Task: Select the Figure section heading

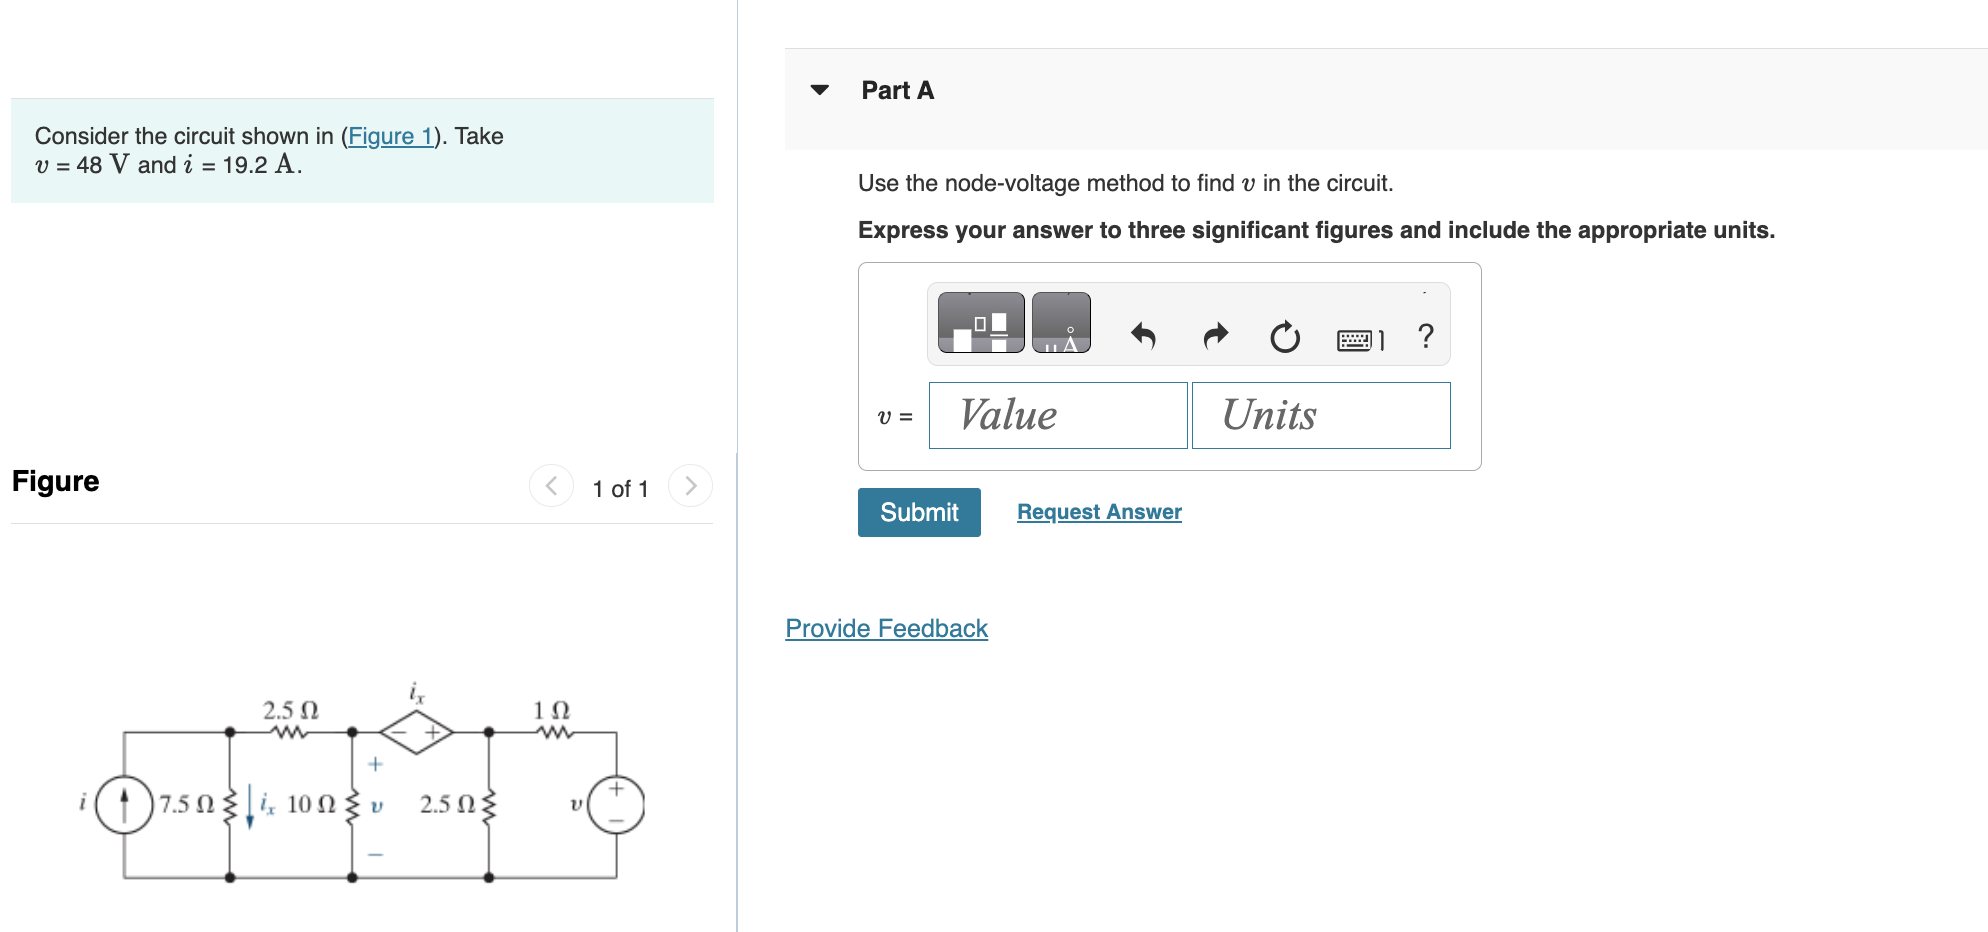Action: point(55,481)
